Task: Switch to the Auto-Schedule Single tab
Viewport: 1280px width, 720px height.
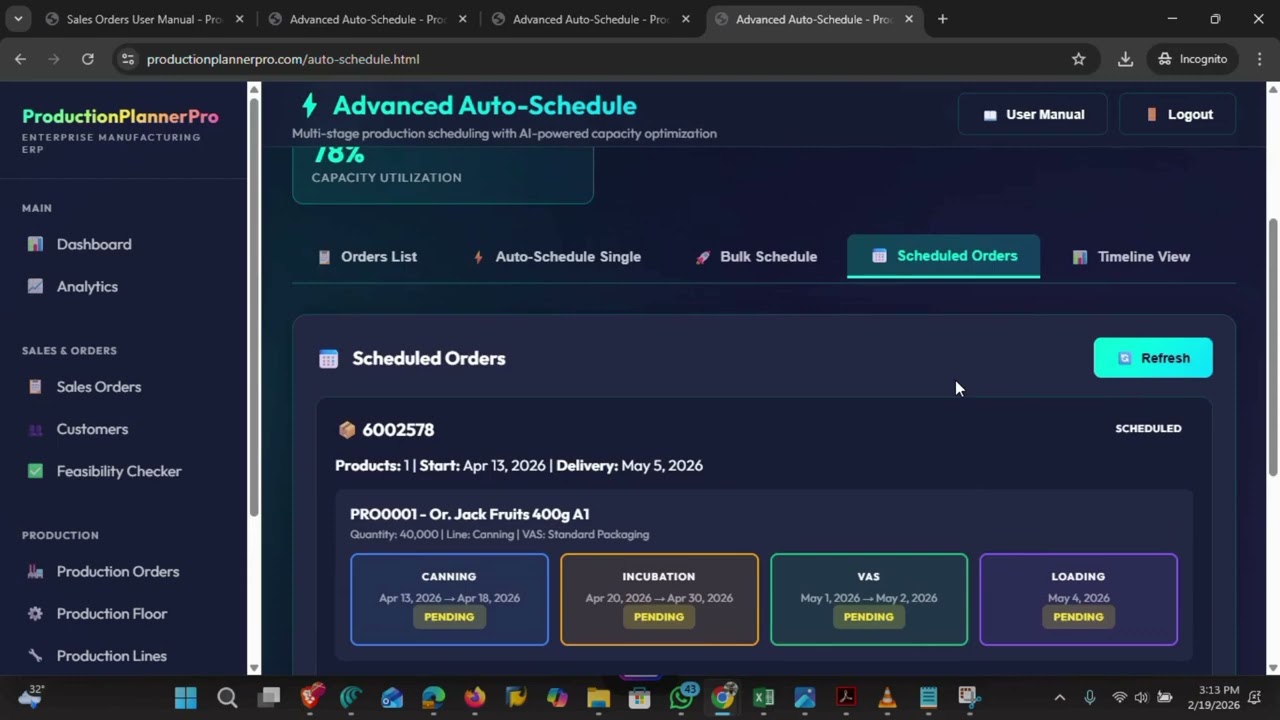Action: (x=557, y=257)
